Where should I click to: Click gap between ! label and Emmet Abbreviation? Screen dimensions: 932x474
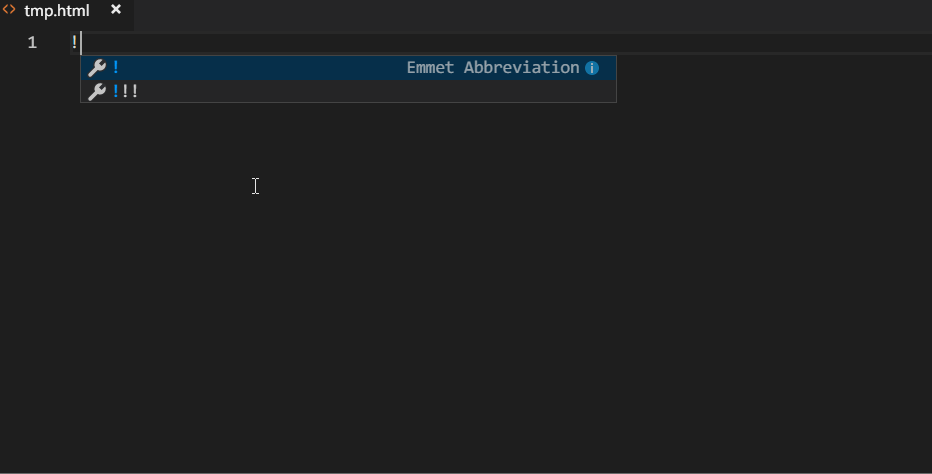click(260, 68)
